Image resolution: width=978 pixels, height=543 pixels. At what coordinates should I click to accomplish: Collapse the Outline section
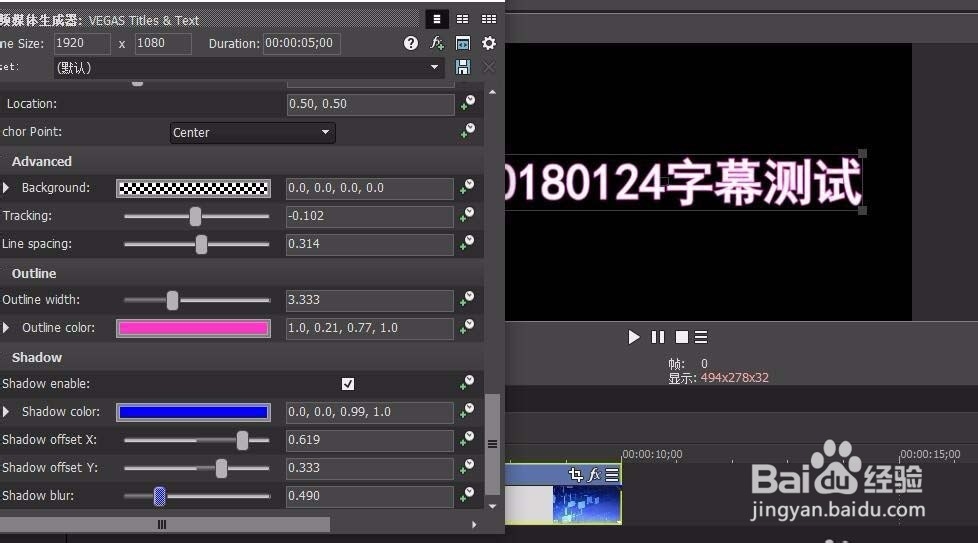click(34, 274)
